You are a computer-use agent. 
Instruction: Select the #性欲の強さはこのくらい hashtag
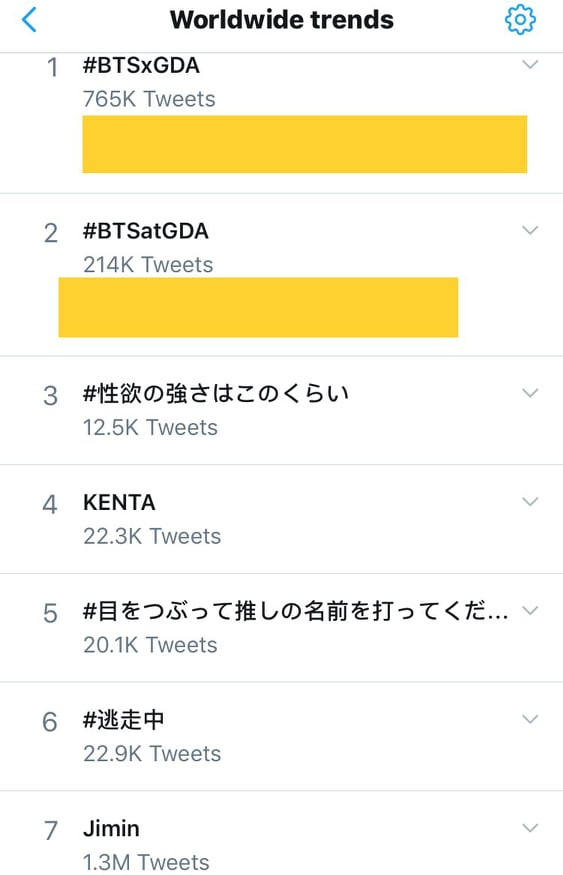click(216, 394)
